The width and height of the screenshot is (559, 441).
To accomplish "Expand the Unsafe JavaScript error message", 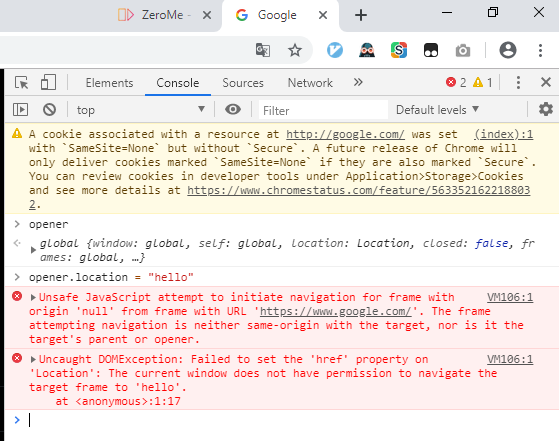I will (33, 297).
